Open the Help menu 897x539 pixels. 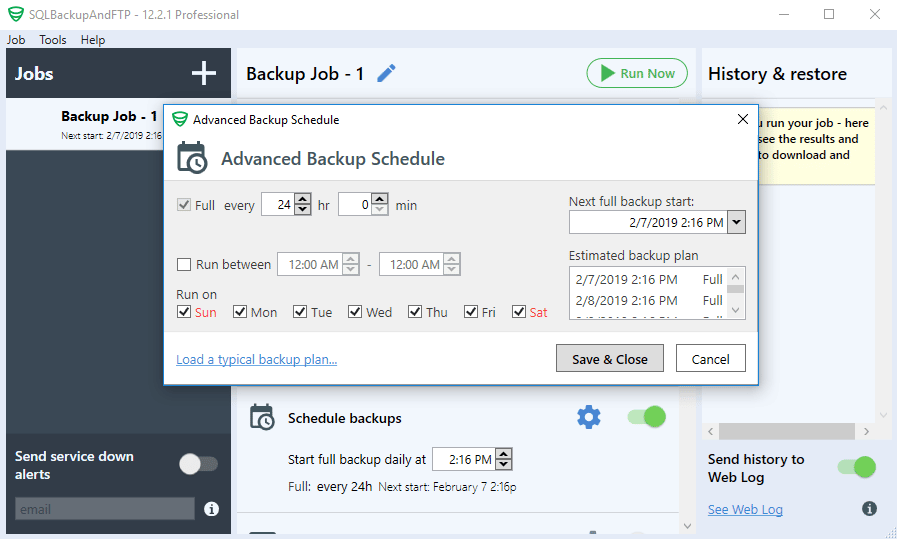click(x=93, y=39)
